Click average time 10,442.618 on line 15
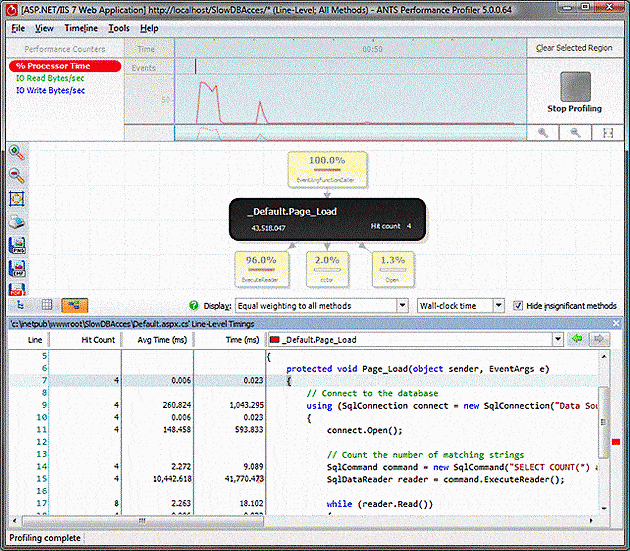Screen dimensions: 630x551 pos(172,479)
